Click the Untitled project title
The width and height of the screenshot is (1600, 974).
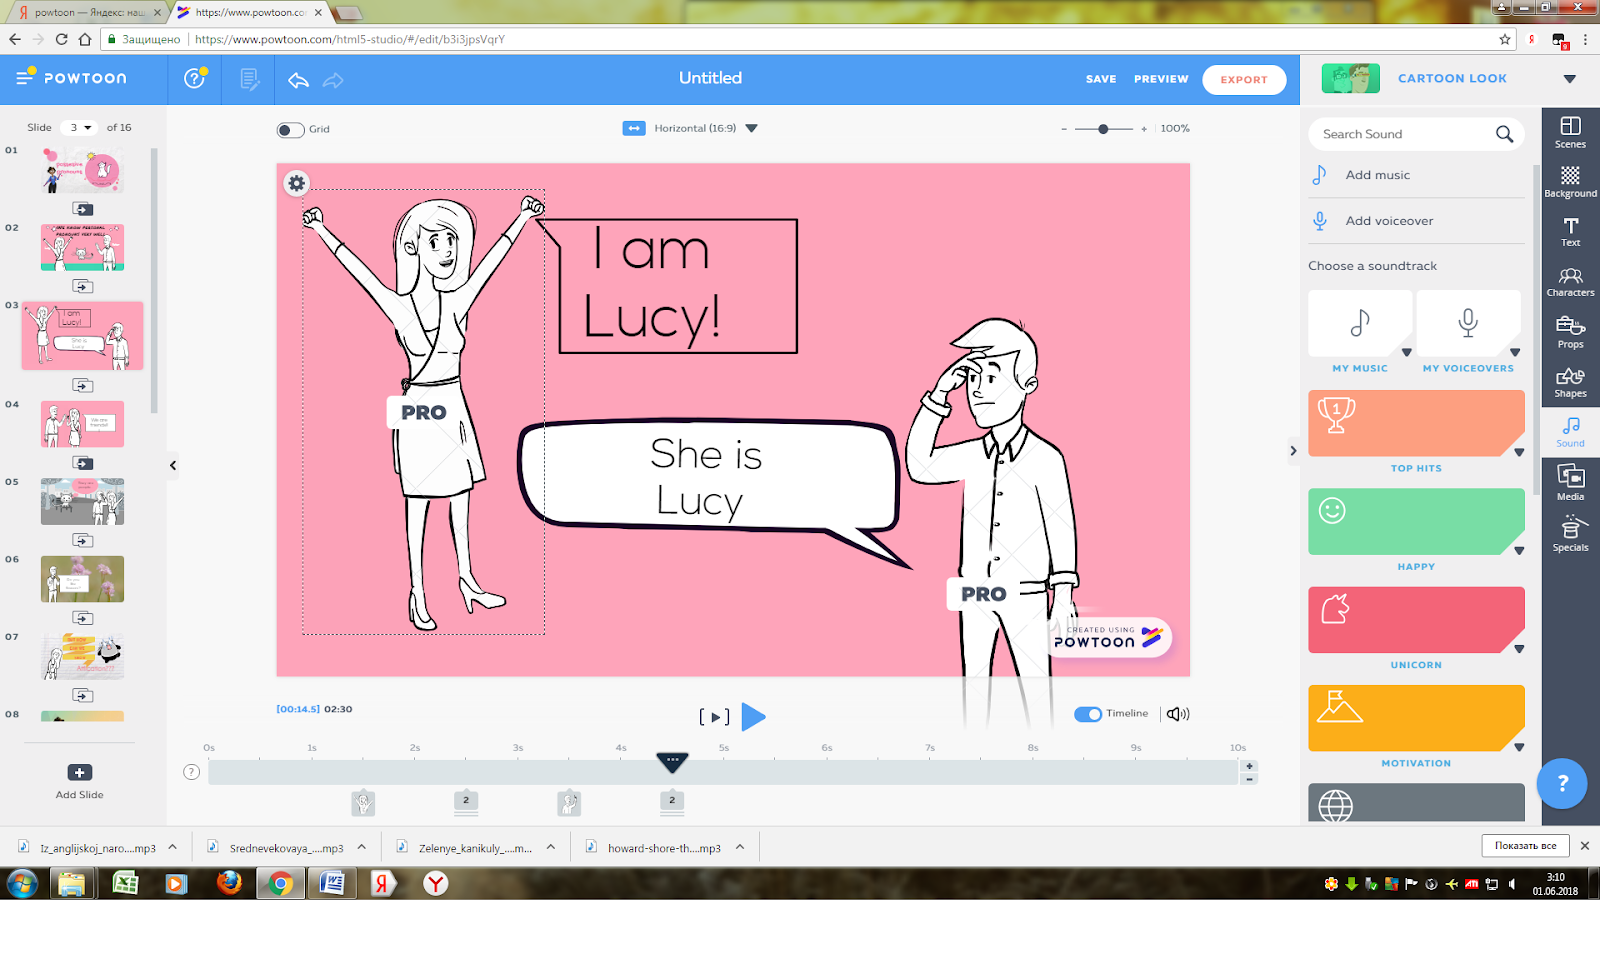[710, 78]
